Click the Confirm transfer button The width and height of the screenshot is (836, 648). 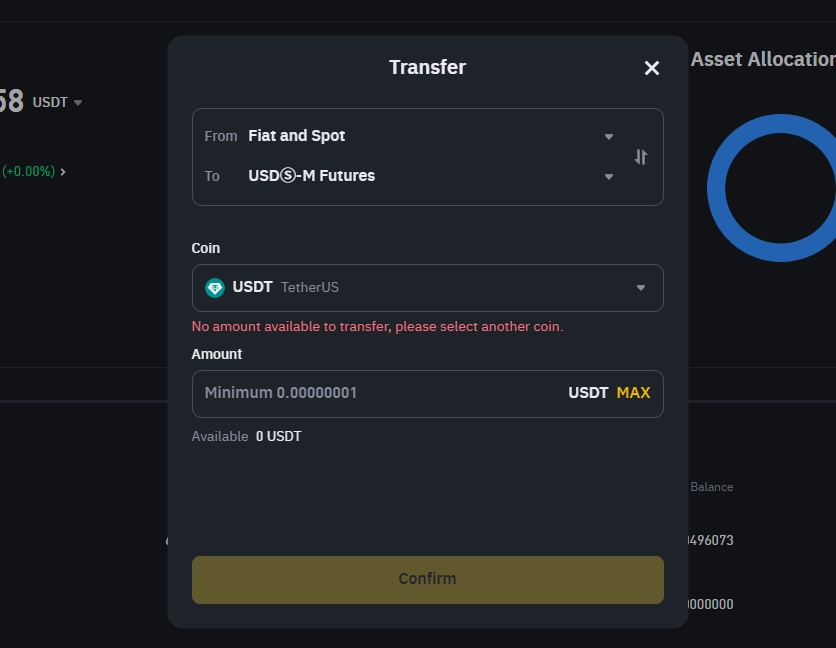(x=428, y=580)
